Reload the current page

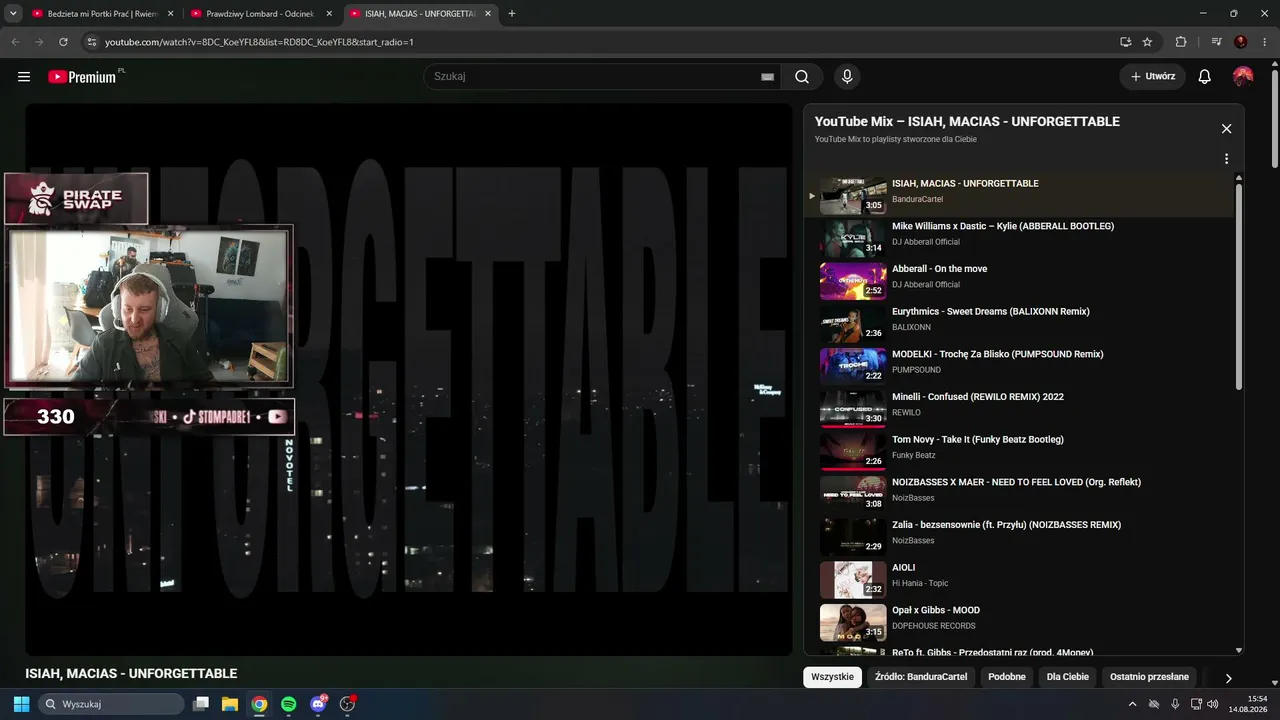point(63,42)
